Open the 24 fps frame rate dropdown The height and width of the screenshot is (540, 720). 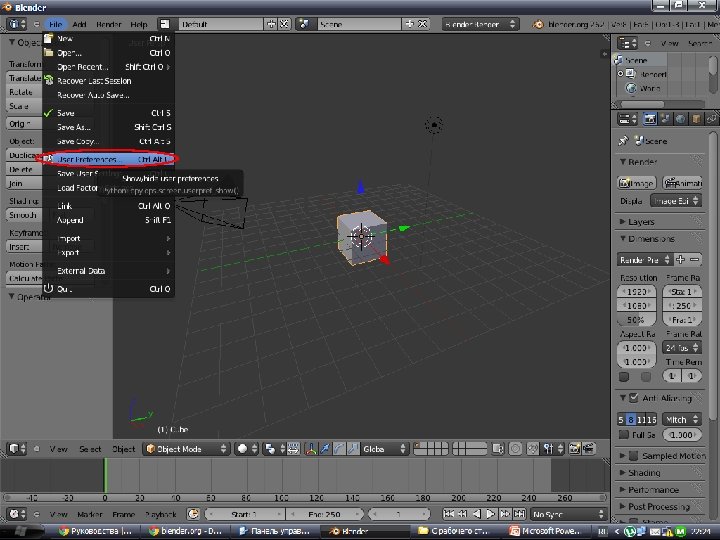(x=682, y=348)
